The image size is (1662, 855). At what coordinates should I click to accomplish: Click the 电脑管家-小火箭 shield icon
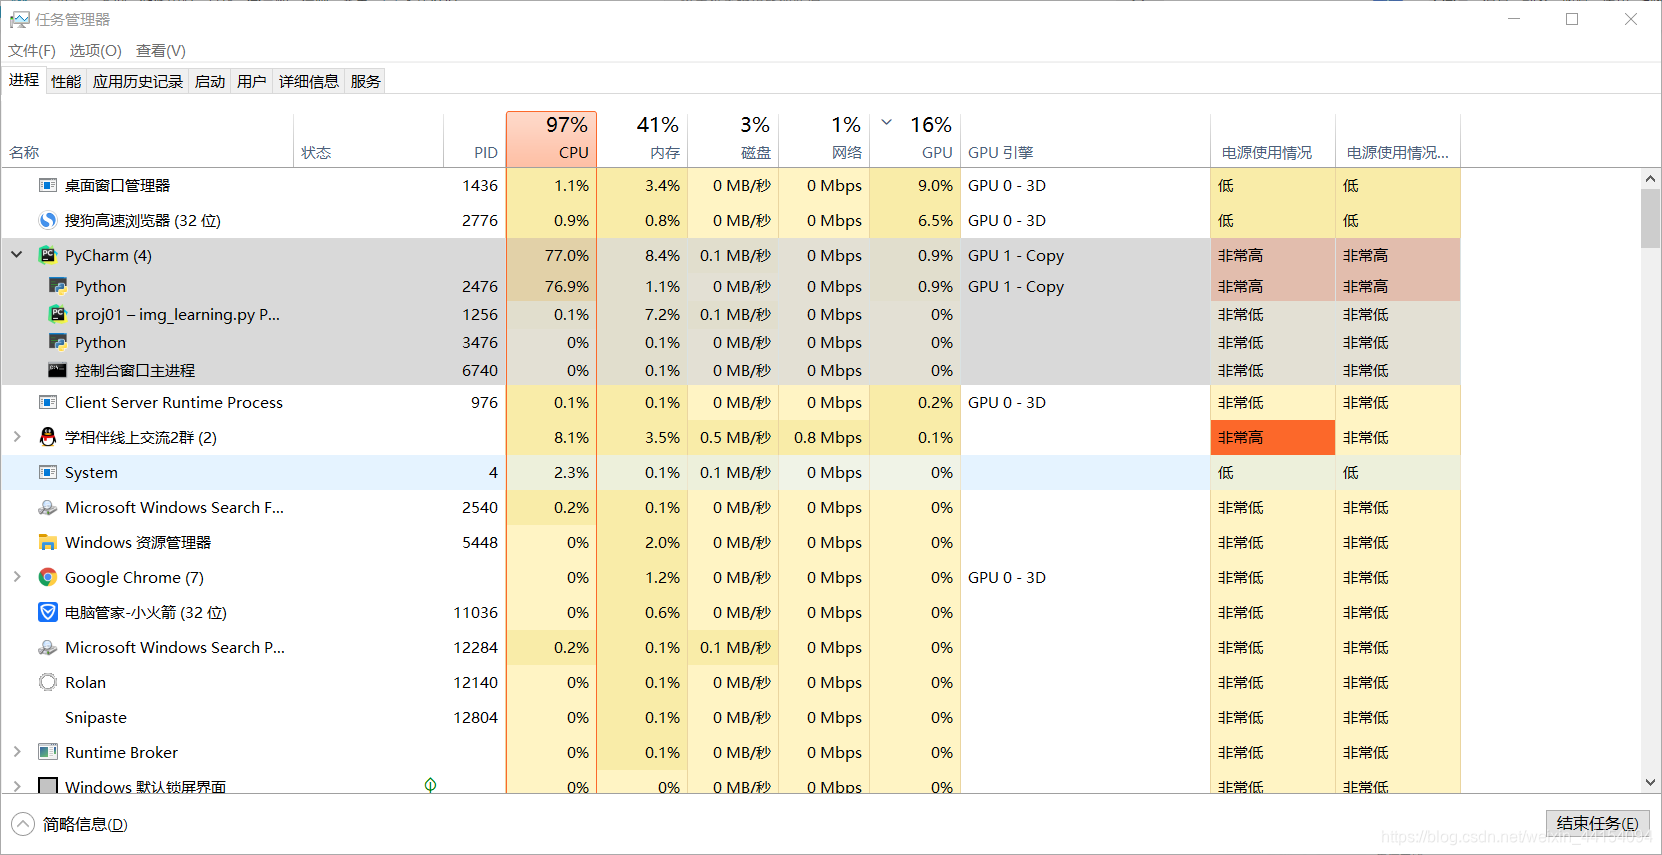pos(47,612)
